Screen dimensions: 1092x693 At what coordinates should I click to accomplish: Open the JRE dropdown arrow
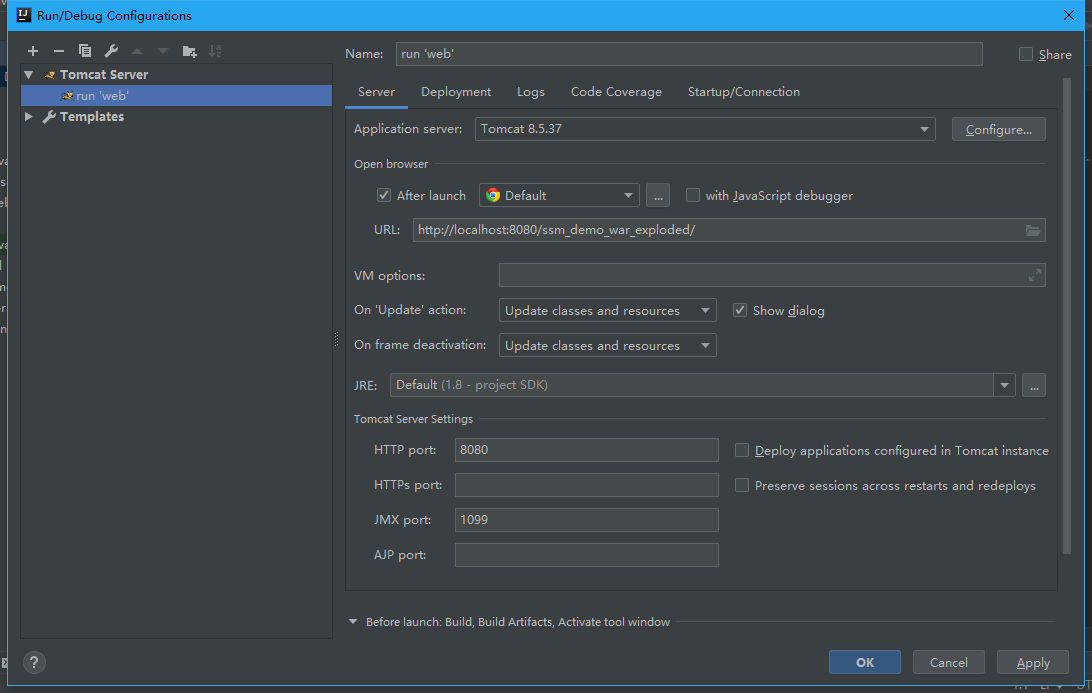pyautogui.click(x=1004, y=385)
